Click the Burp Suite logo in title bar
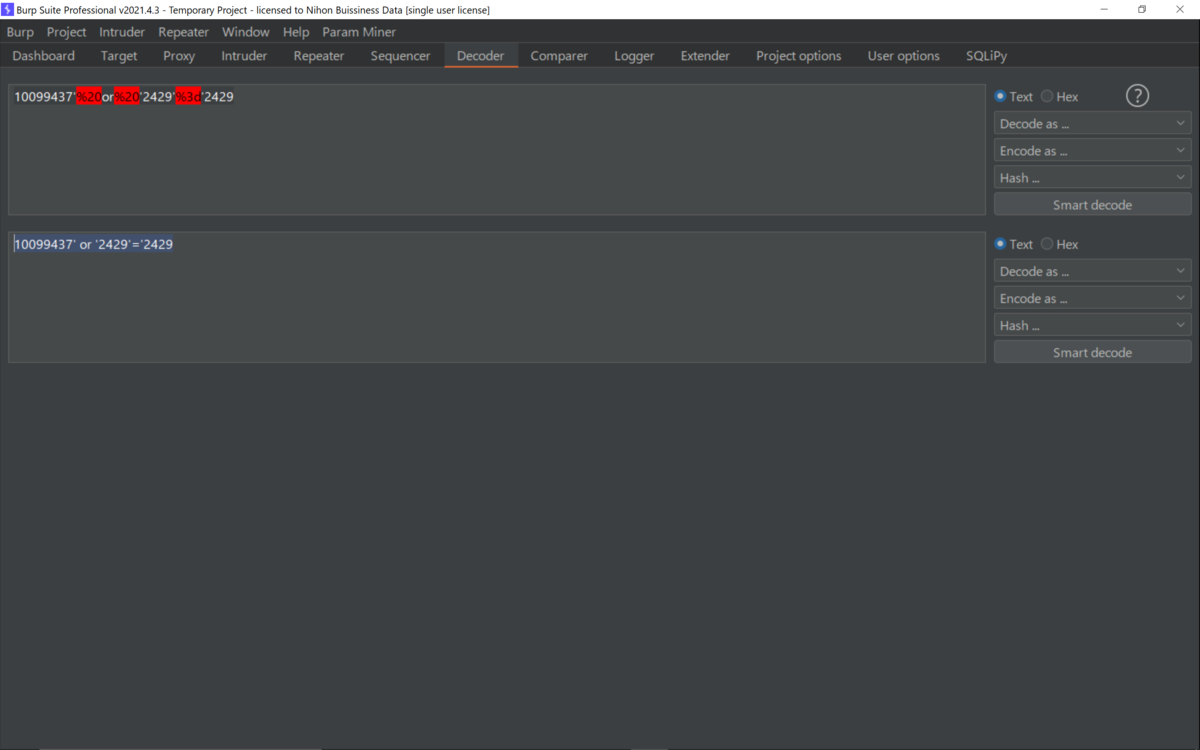The image size is (1200, 750). click(x=8, y=9)
